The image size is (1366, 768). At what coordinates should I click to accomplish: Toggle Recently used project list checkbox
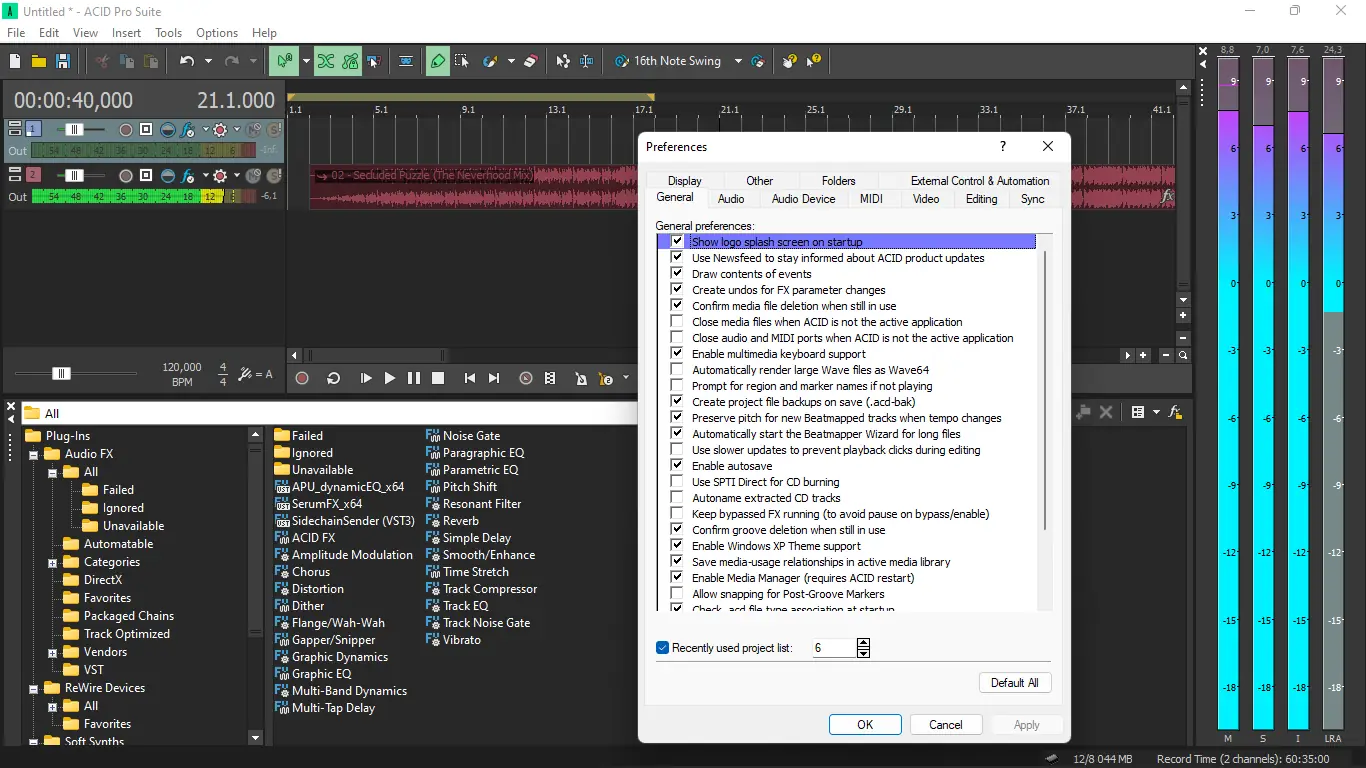tap(662, 648)
